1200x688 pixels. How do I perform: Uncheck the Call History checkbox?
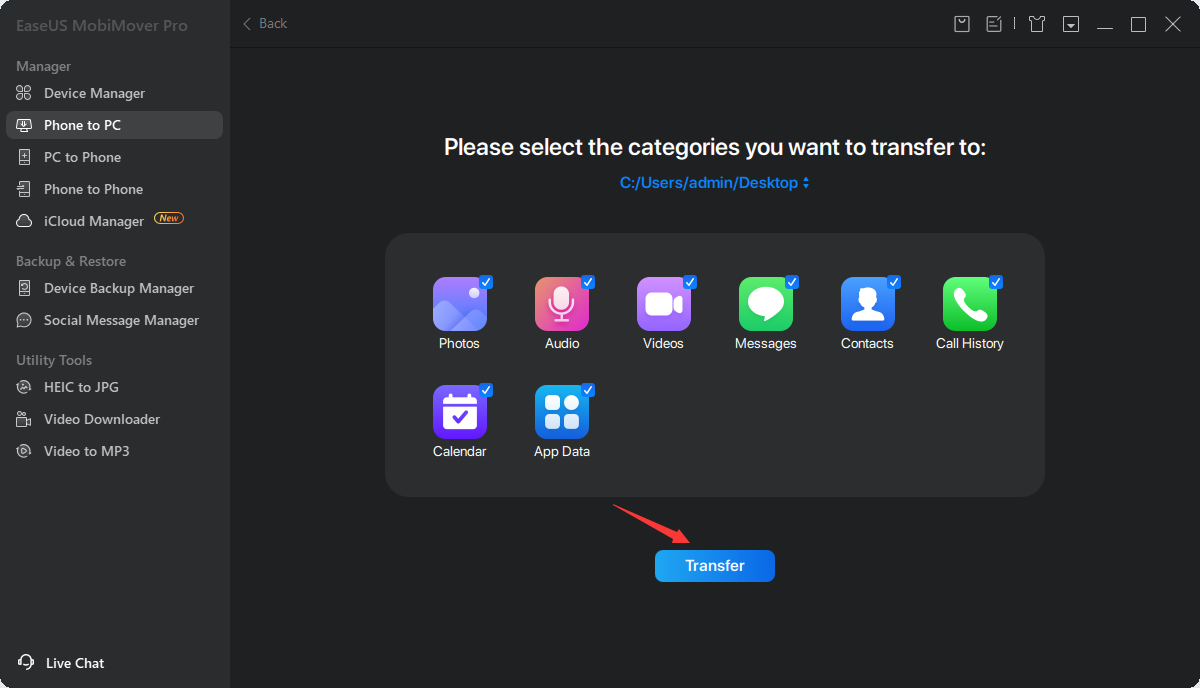[x=996, y=282]
